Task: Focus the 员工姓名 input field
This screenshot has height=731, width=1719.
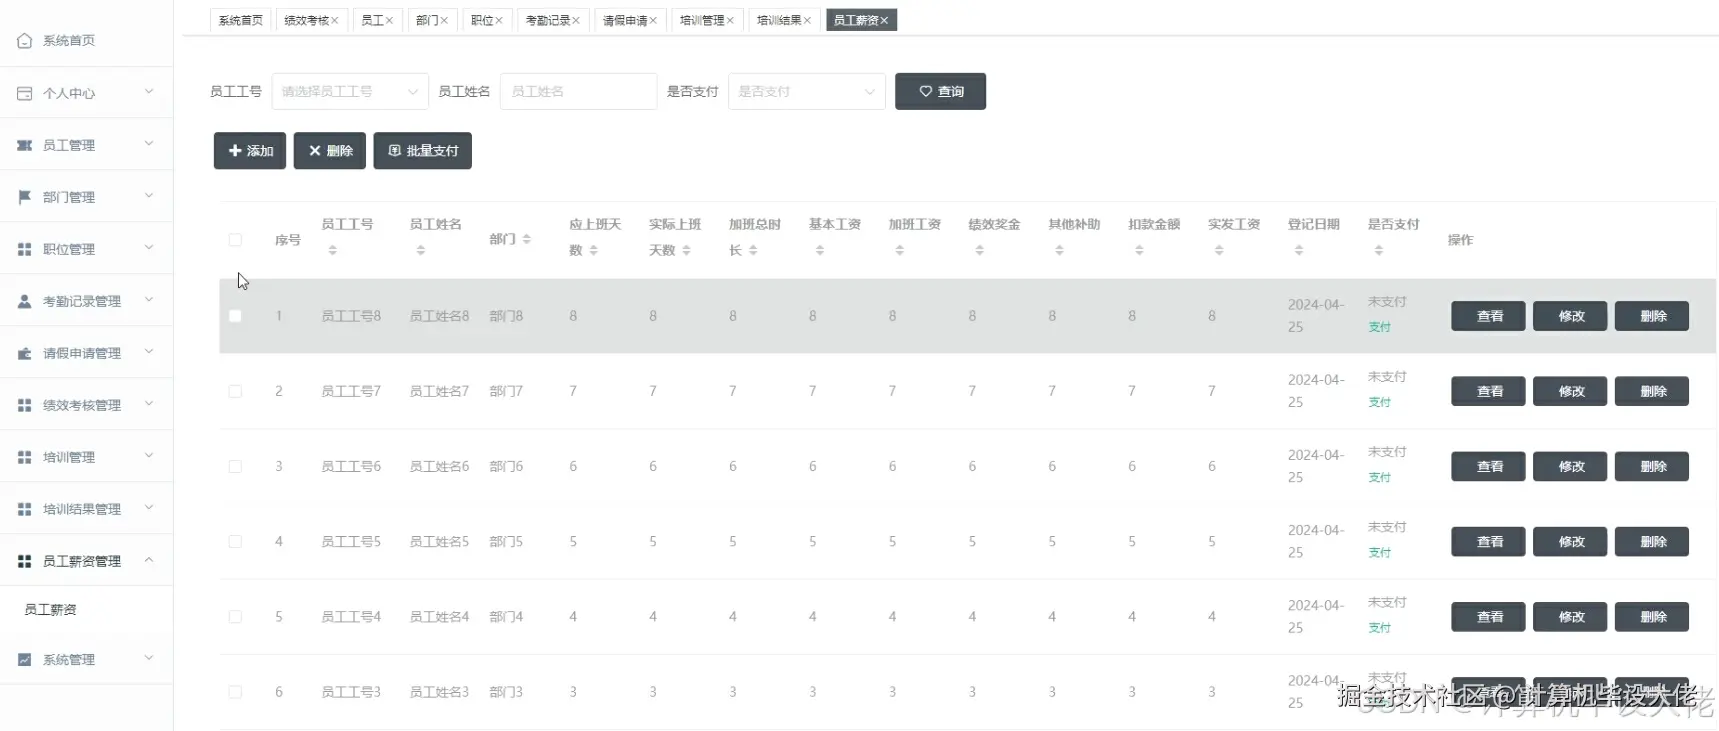Action: (x=578, y=92)
